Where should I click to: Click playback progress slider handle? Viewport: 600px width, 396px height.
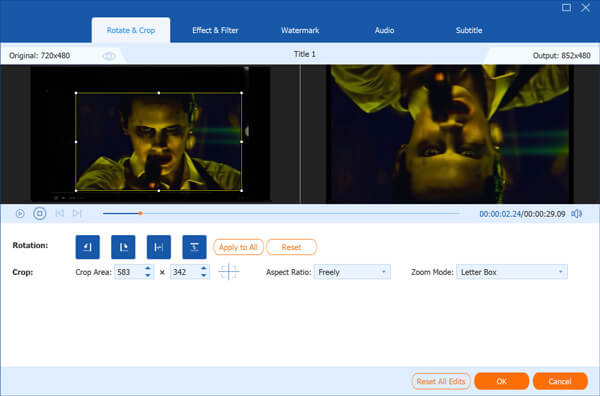[140, 213]
